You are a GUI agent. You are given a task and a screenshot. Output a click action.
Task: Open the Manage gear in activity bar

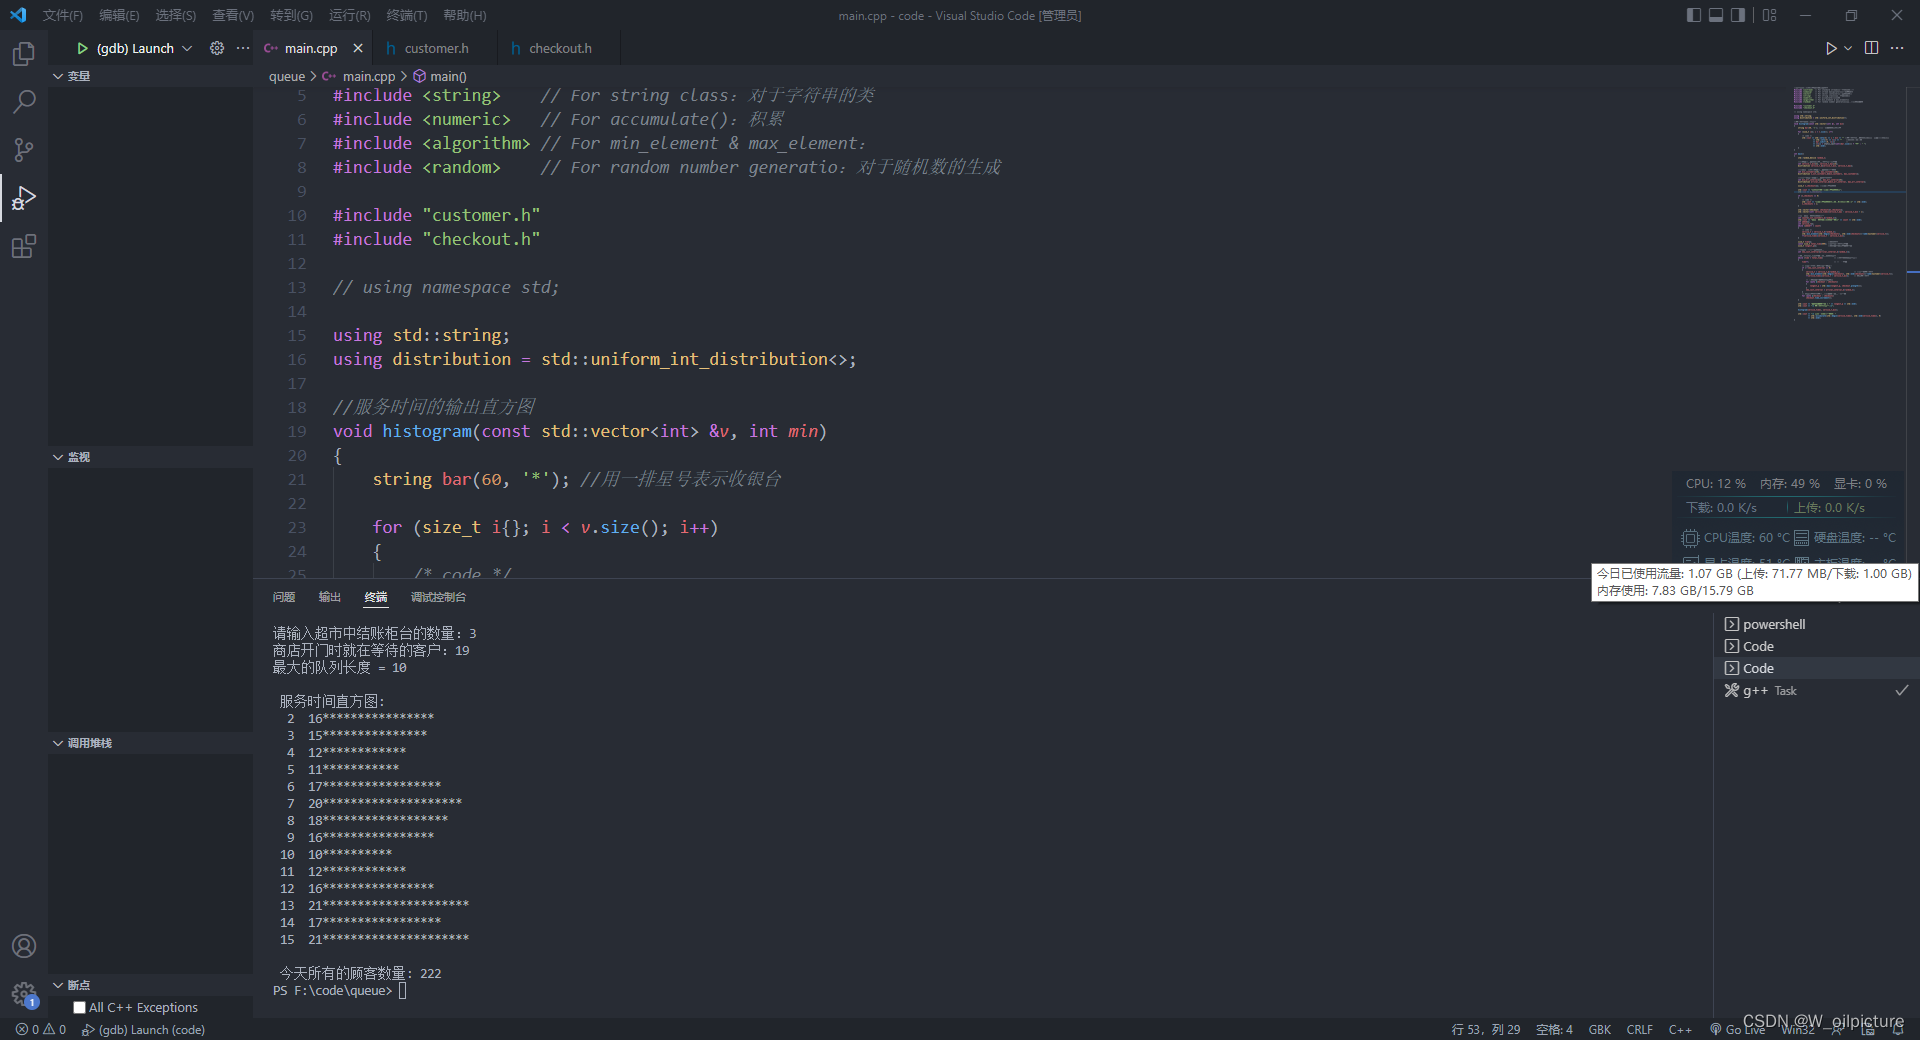point(24,994)
